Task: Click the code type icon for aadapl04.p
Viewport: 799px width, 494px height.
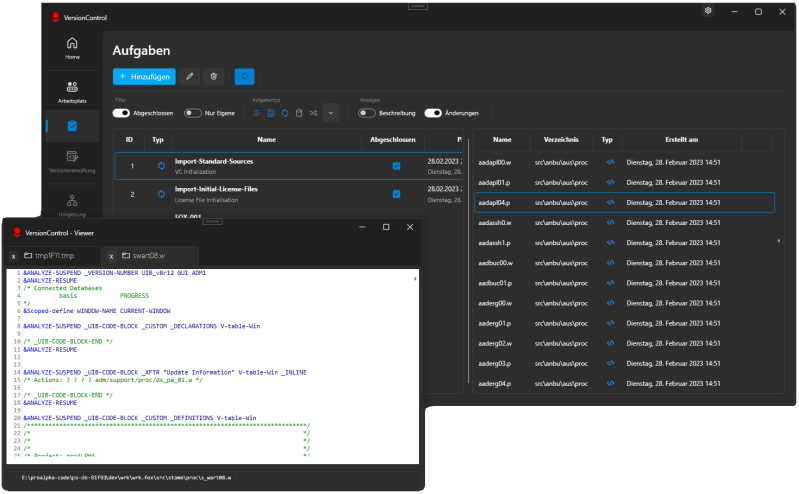Action: (x=610, y=202)
